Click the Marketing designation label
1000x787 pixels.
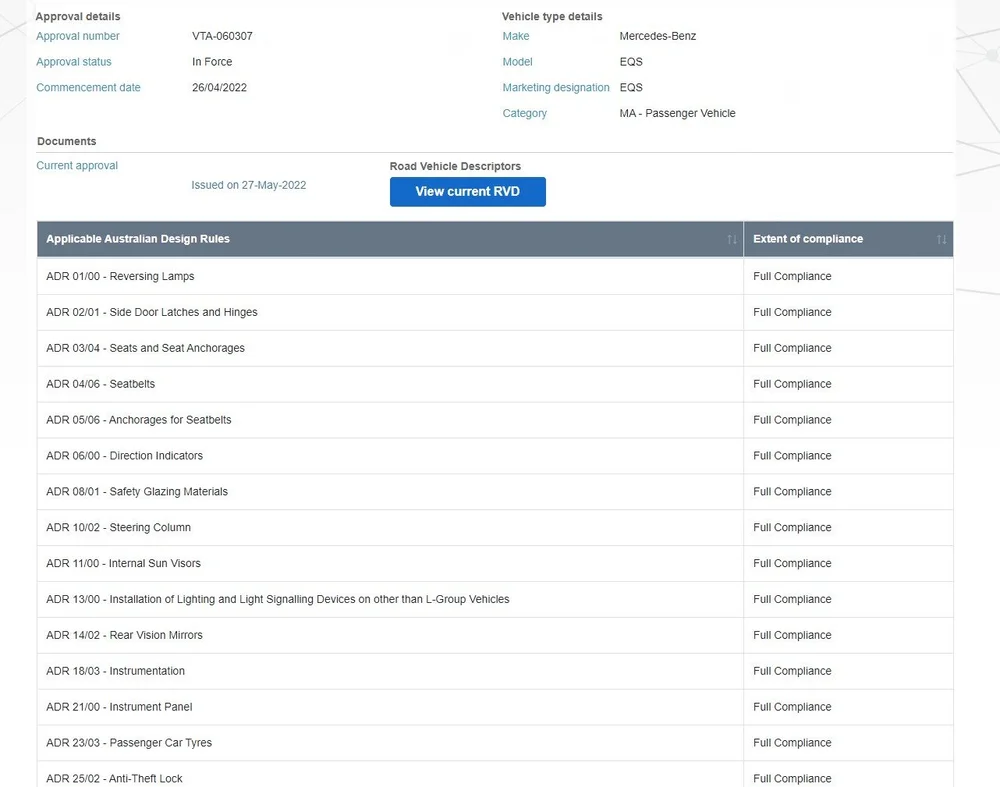pyautogui.click(x=556, y=87)
